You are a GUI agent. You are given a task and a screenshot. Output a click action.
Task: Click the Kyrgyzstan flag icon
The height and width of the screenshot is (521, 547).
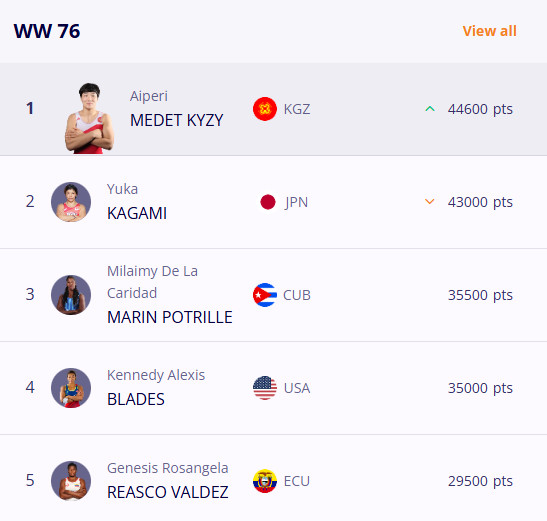(265, 109)
